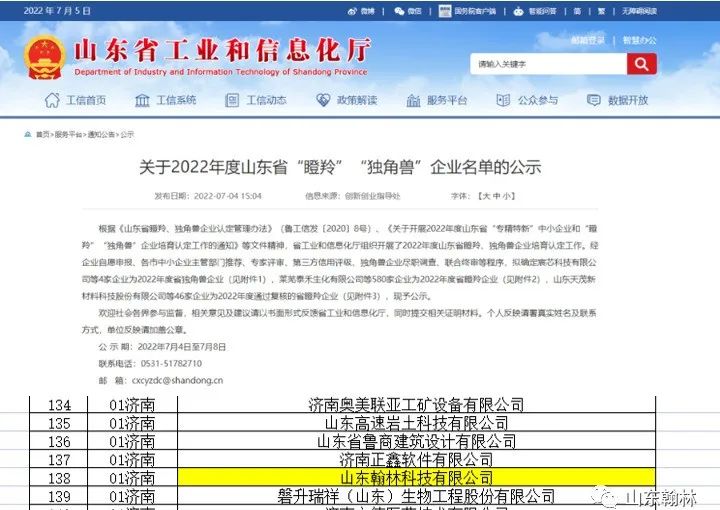
Task: Open the 邮箱登录 link
Action: (x=588, y=40)
